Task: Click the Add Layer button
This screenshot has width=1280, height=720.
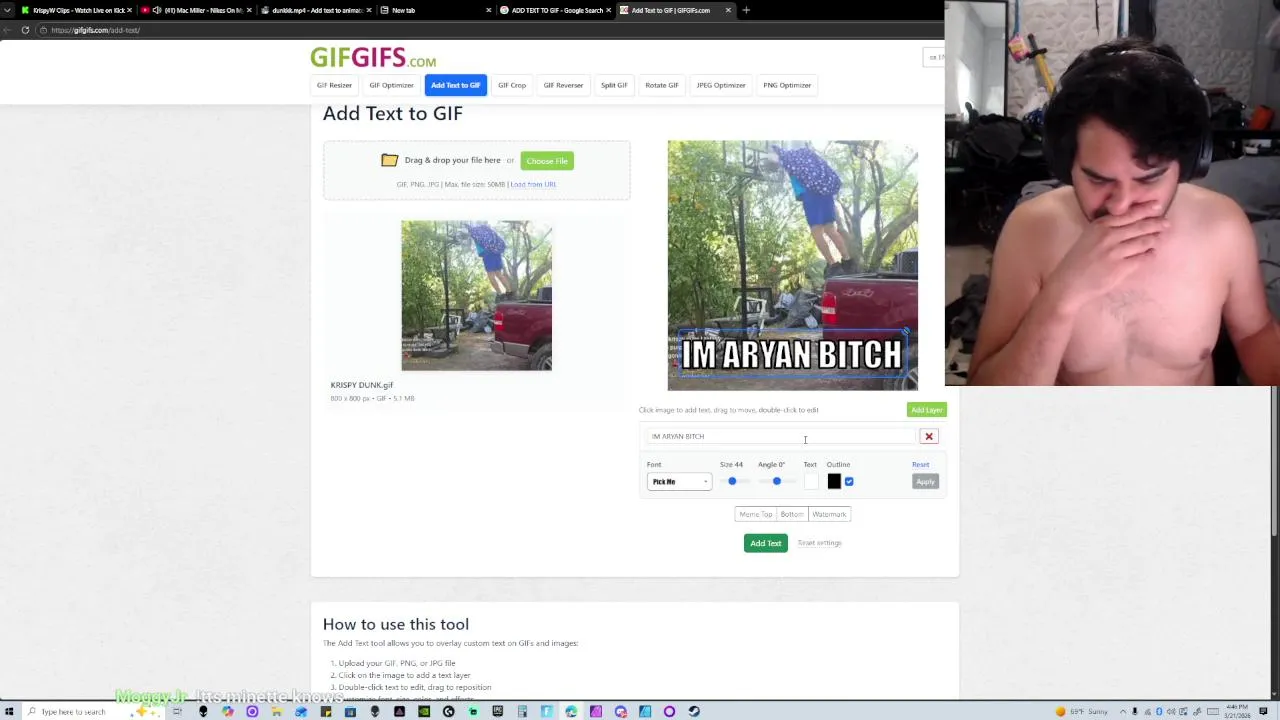Action: [x=926, y=410]
